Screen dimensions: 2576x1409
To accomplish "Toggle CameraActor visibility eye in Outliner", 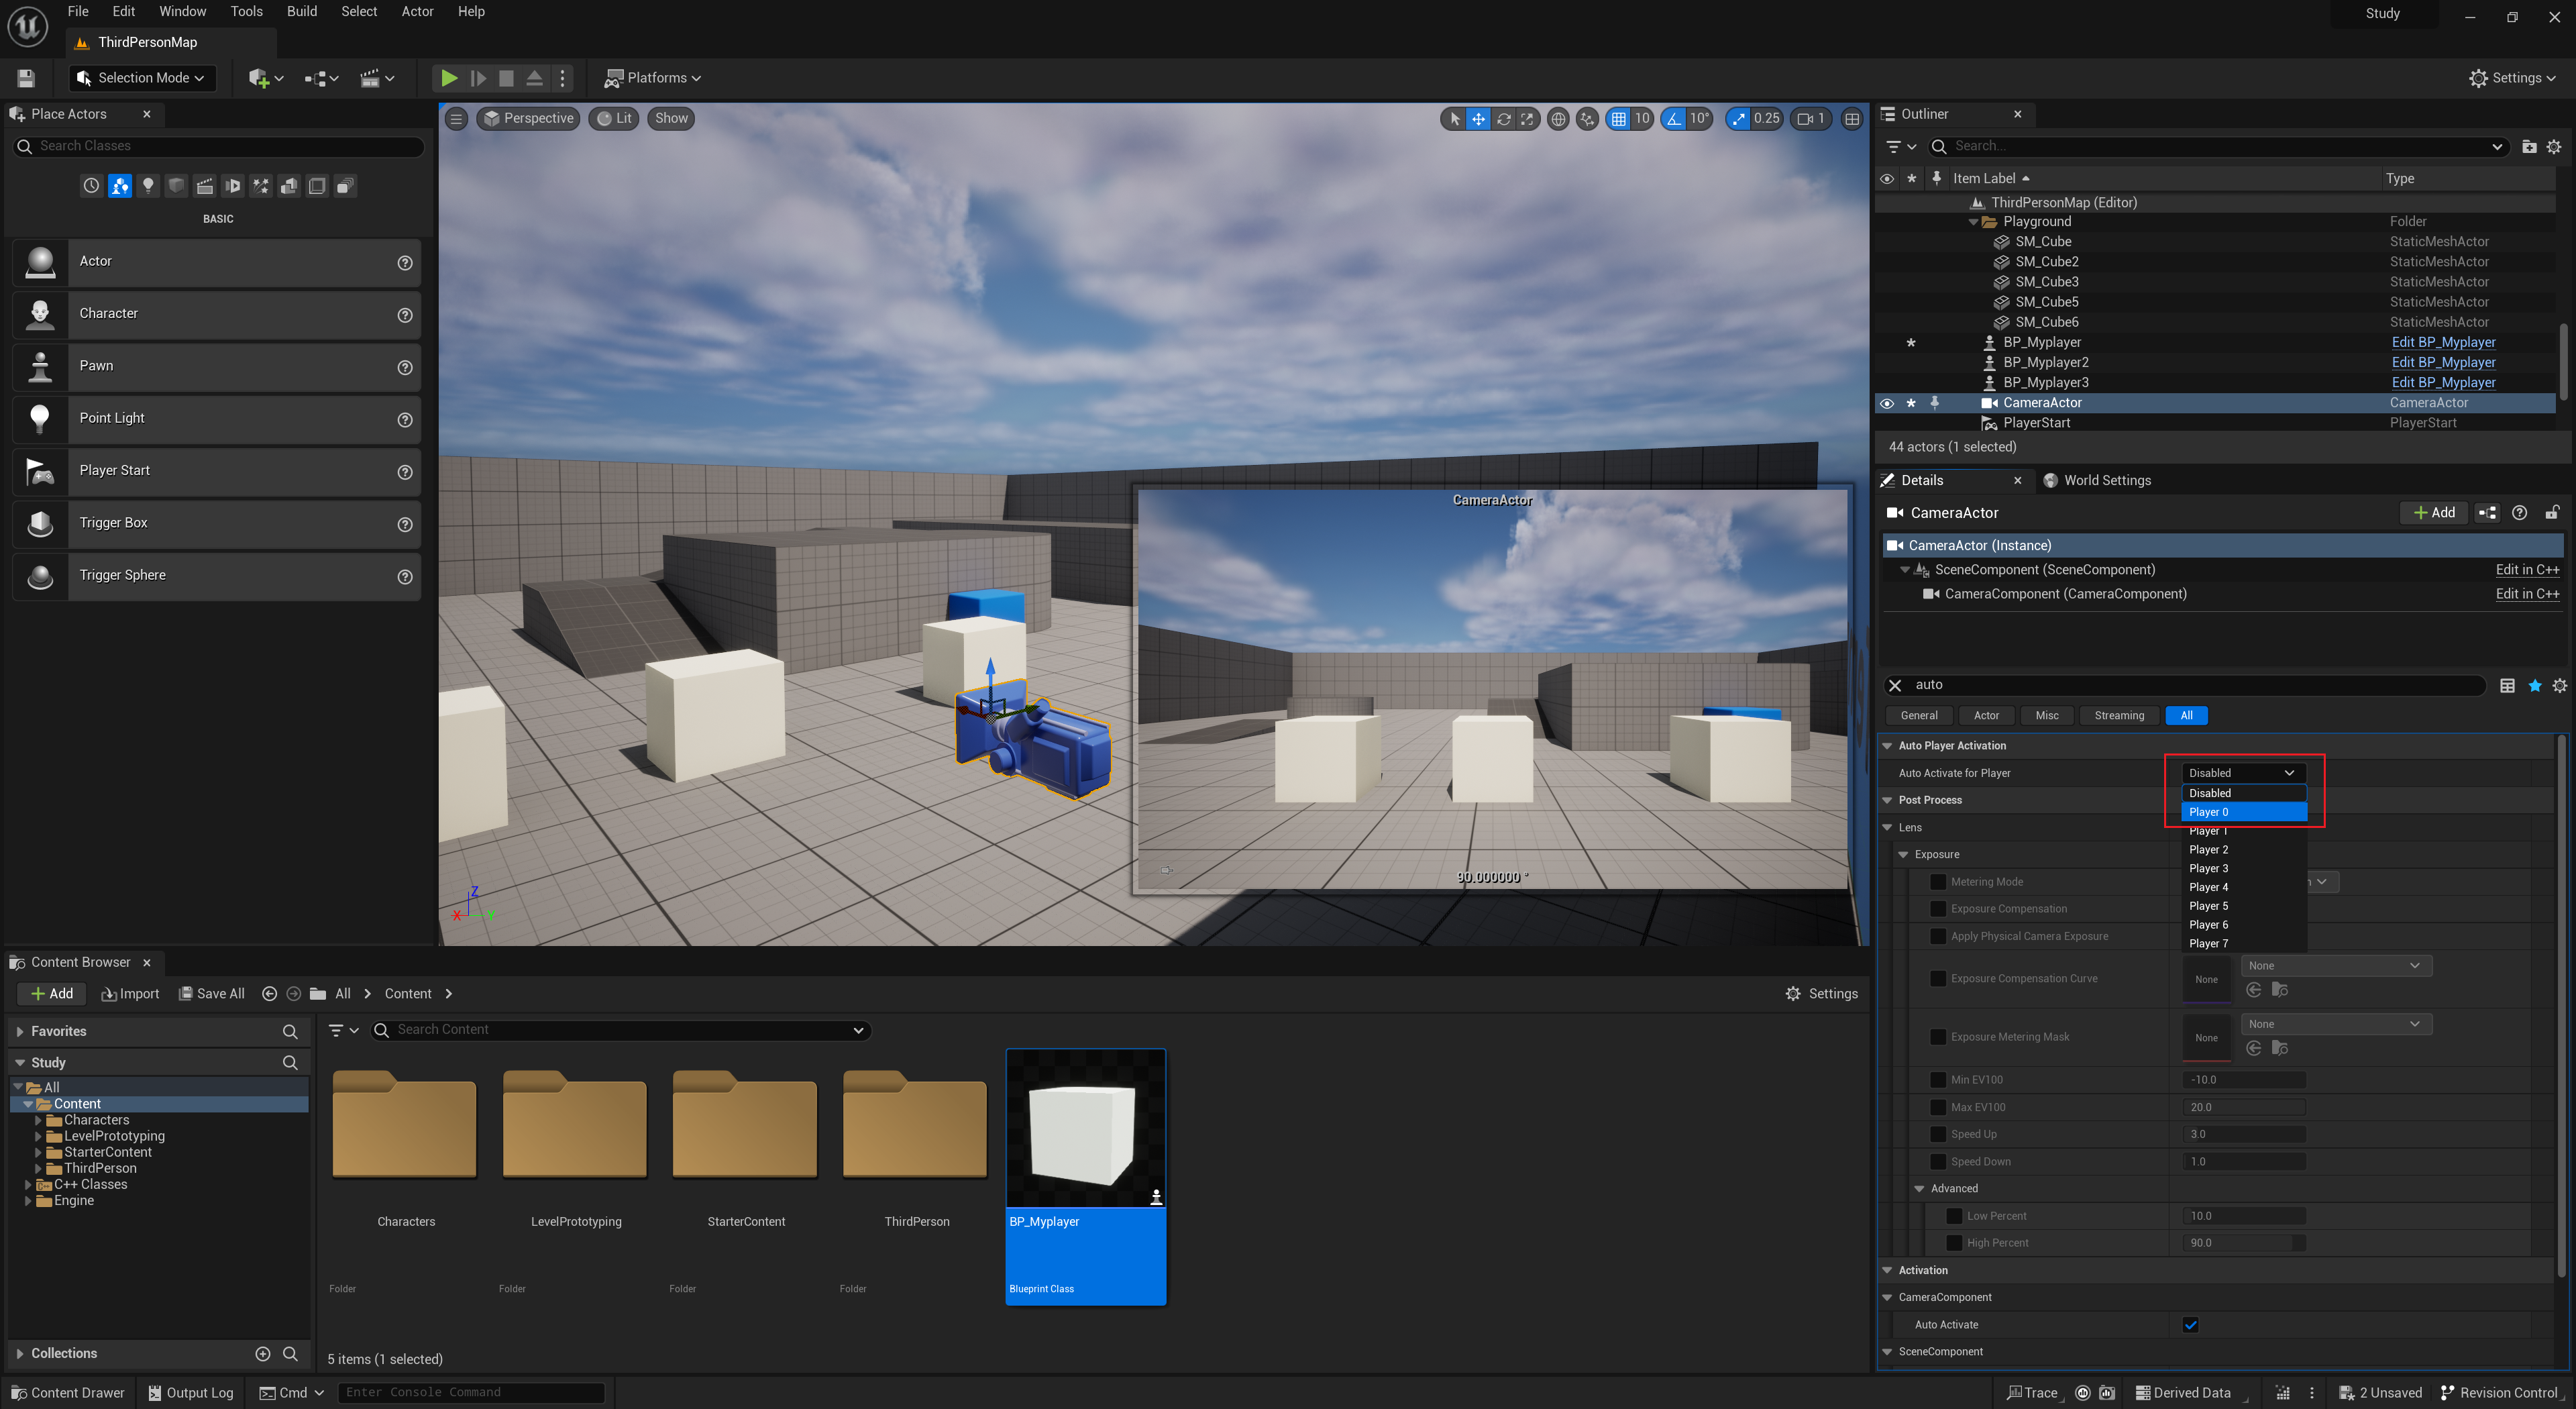I will [1886, 403].
